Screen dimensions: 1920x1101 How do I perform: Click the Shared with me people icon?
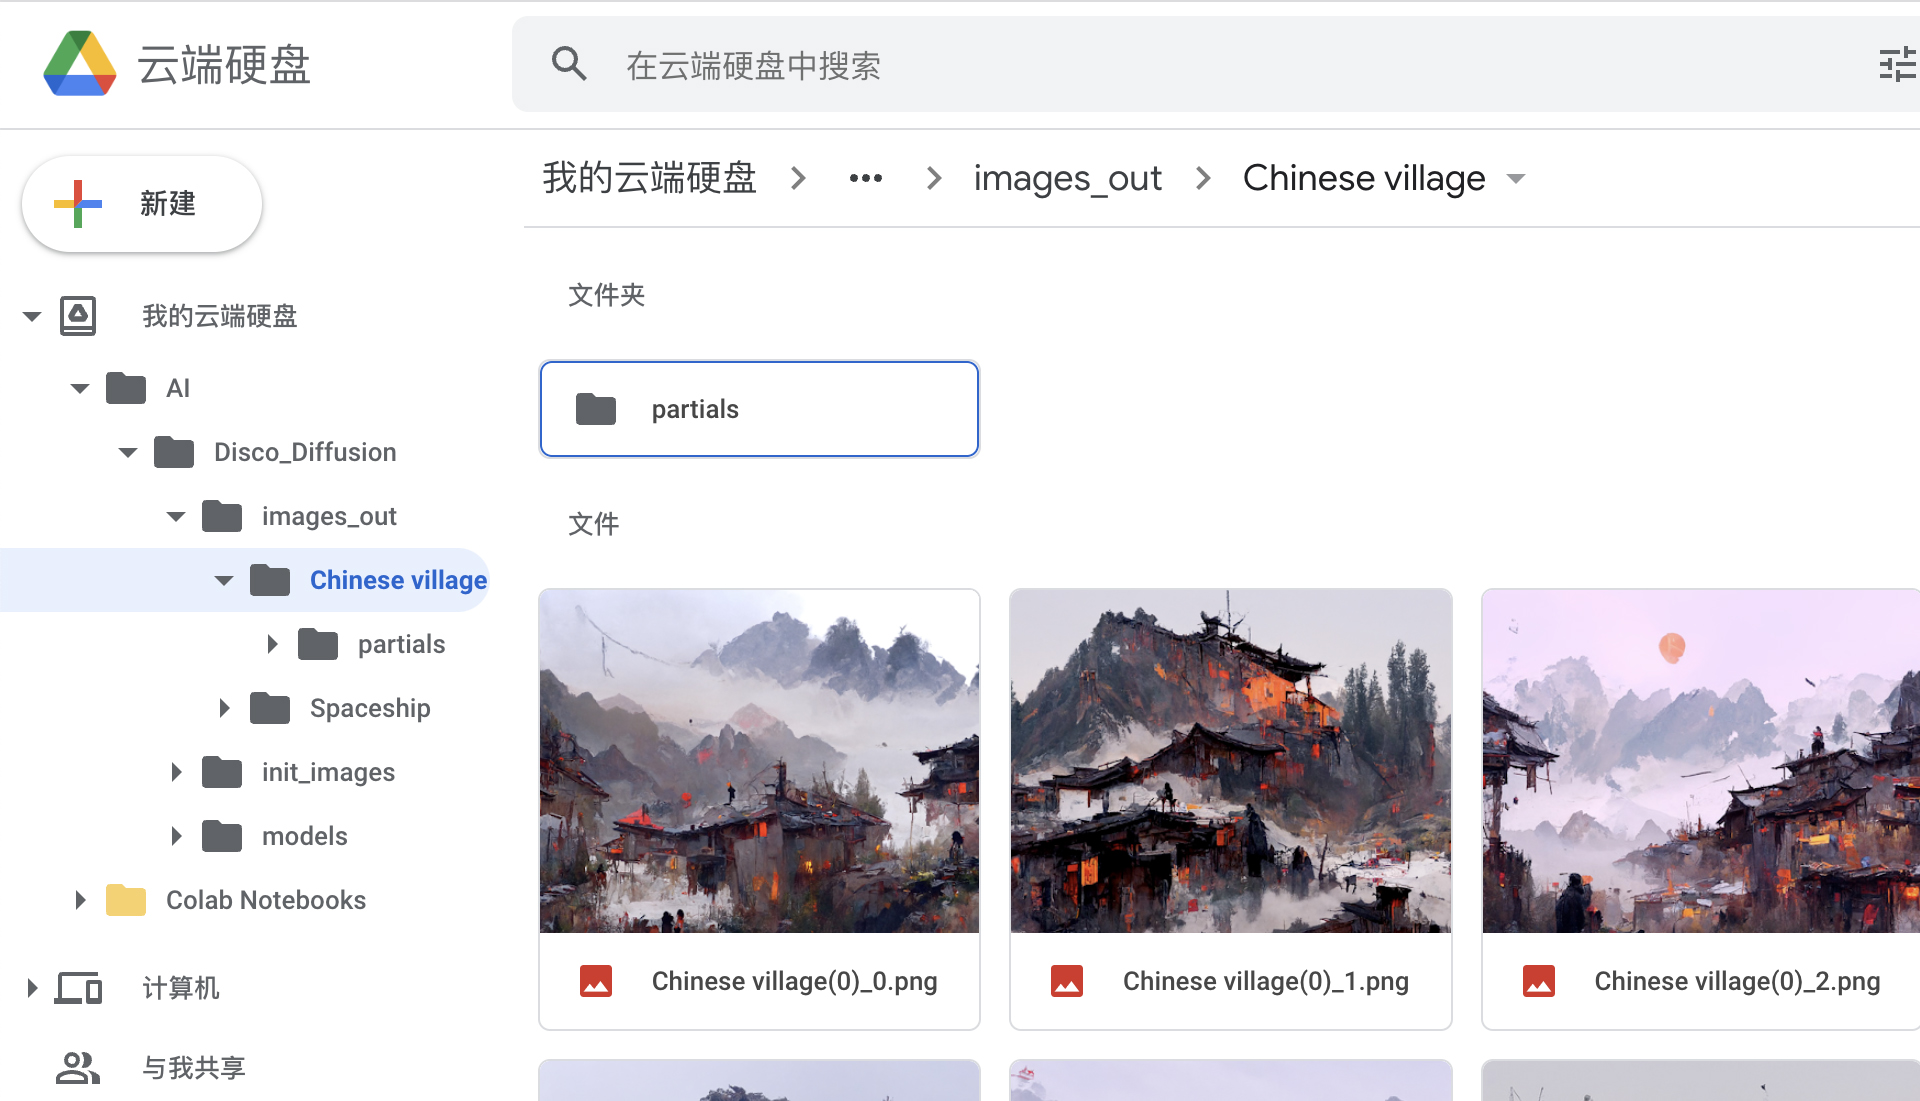coord(78,1068)
